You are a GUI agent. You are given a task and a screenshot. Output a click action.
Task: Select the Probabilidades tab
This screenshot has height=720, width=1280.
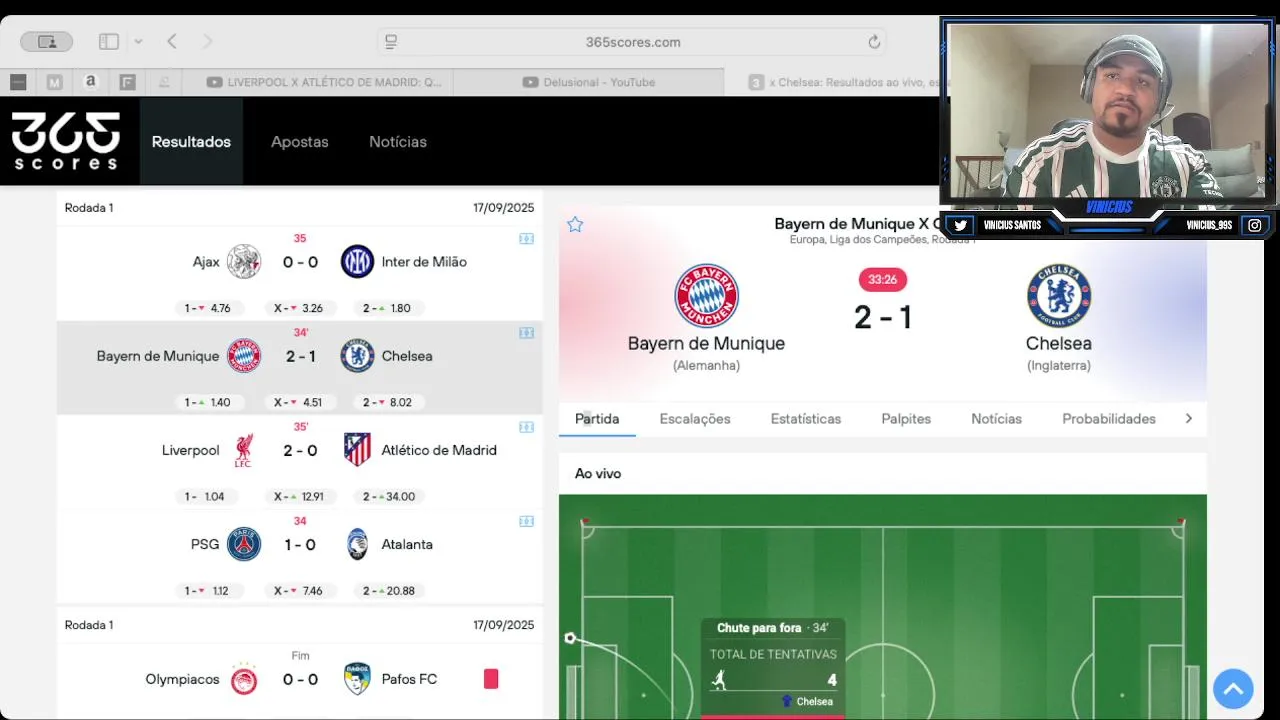point(1109,419)
